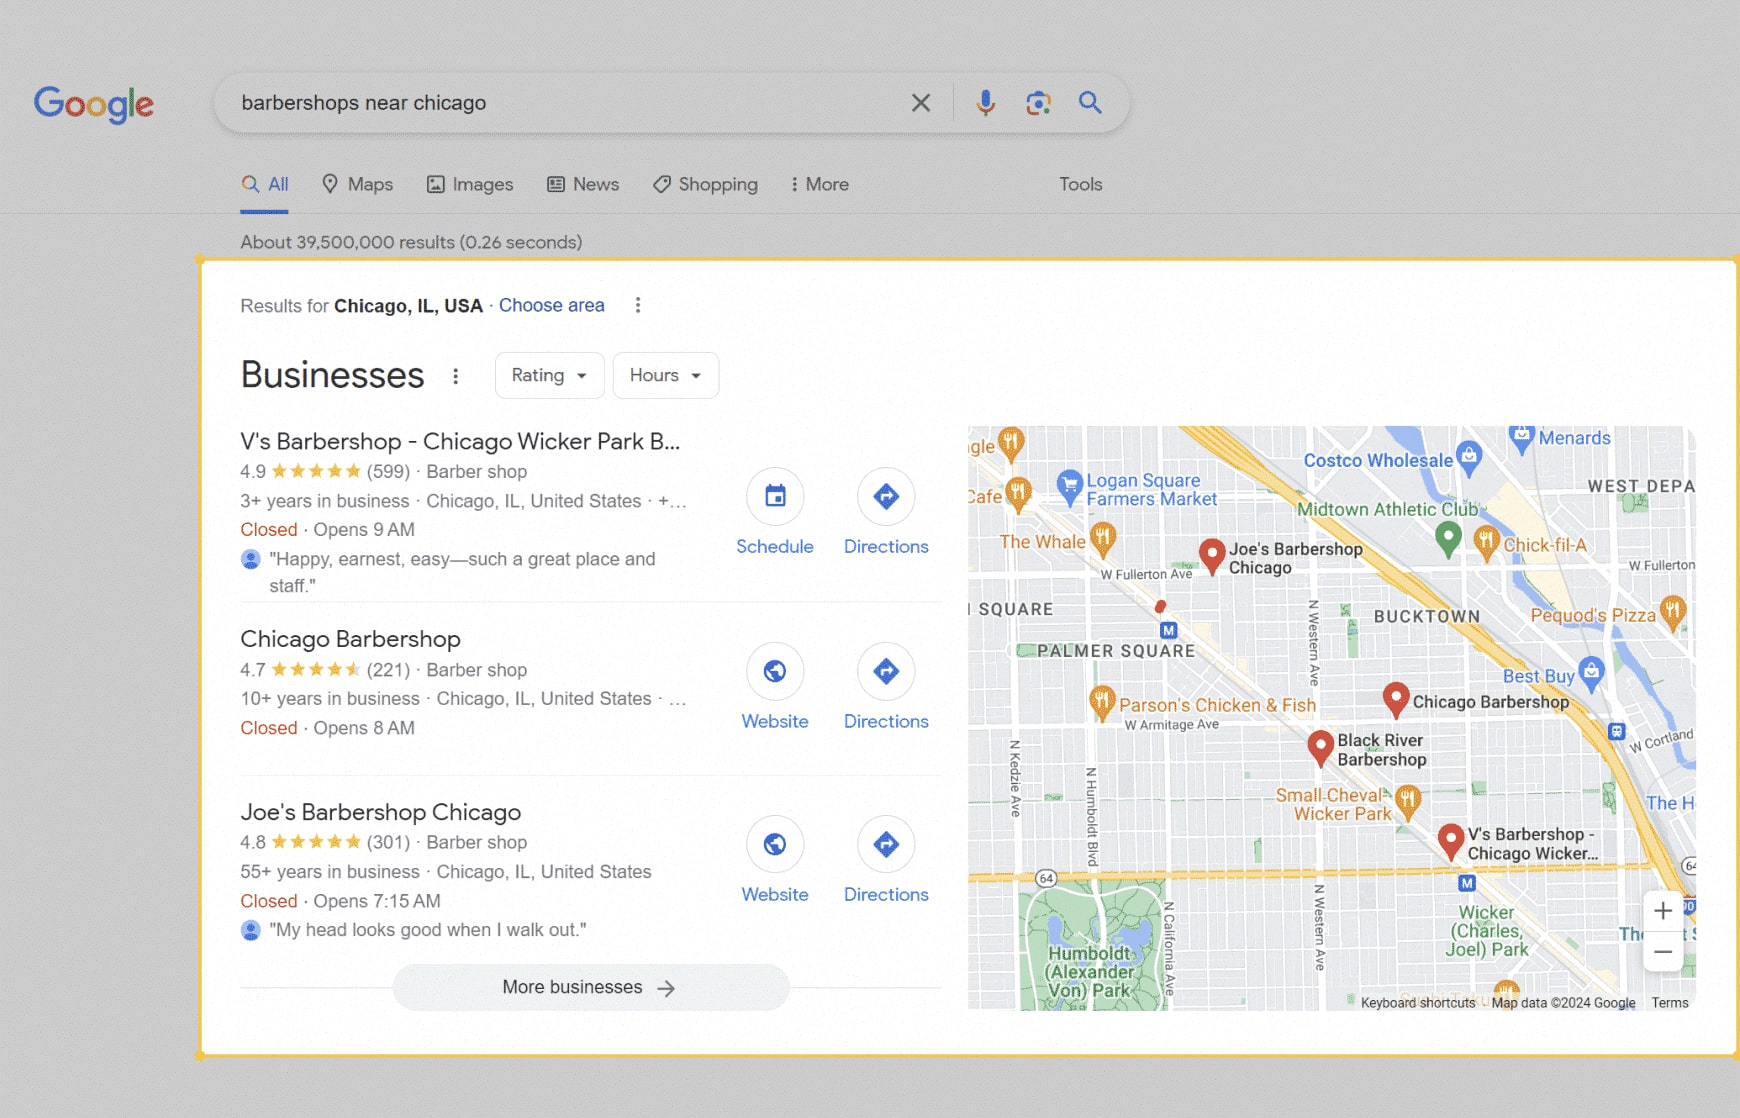Get Directions to V's Barbershop
The height and width of the screenshot is (1118, 1740).
(x=885, y=497)
